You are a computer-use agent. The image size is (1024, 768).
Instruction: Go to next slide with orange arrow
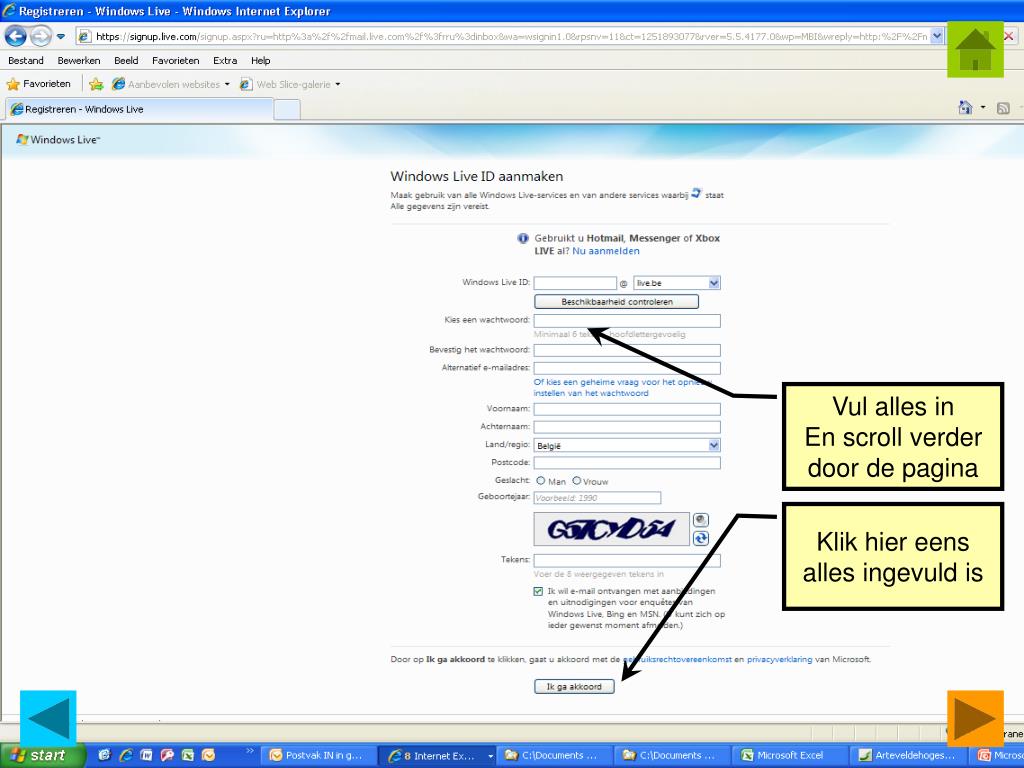pos(975,718)
